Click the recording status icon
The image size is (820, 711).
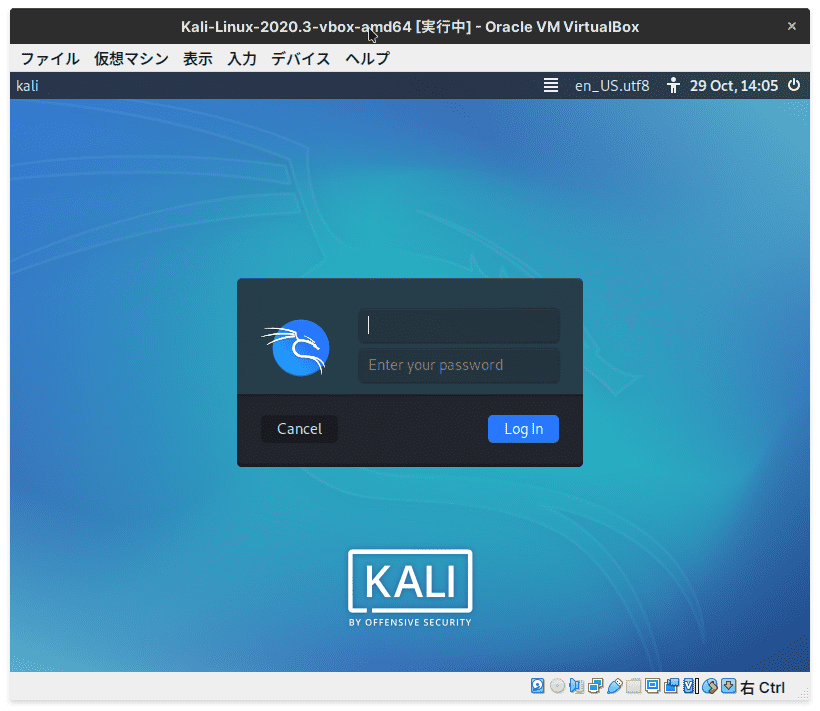(x=671, y=686)
